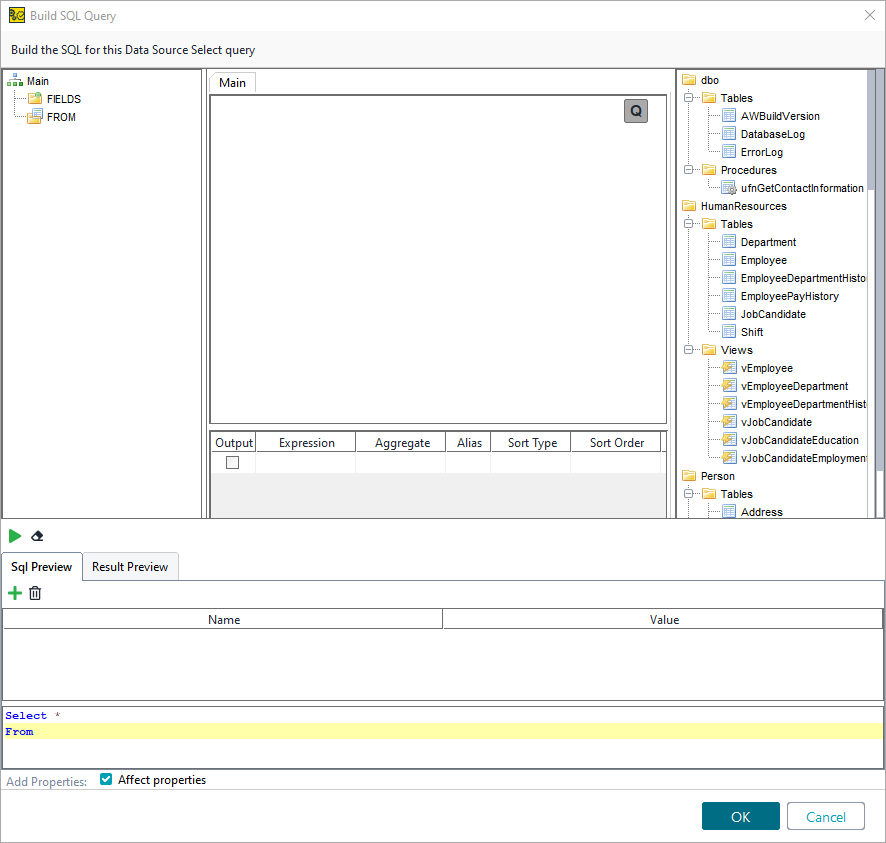The height and width of the screenshot is (843, 886).
Task: Click the ufnGetContactInformation procedure icon
Action: (x=730, y=187)
